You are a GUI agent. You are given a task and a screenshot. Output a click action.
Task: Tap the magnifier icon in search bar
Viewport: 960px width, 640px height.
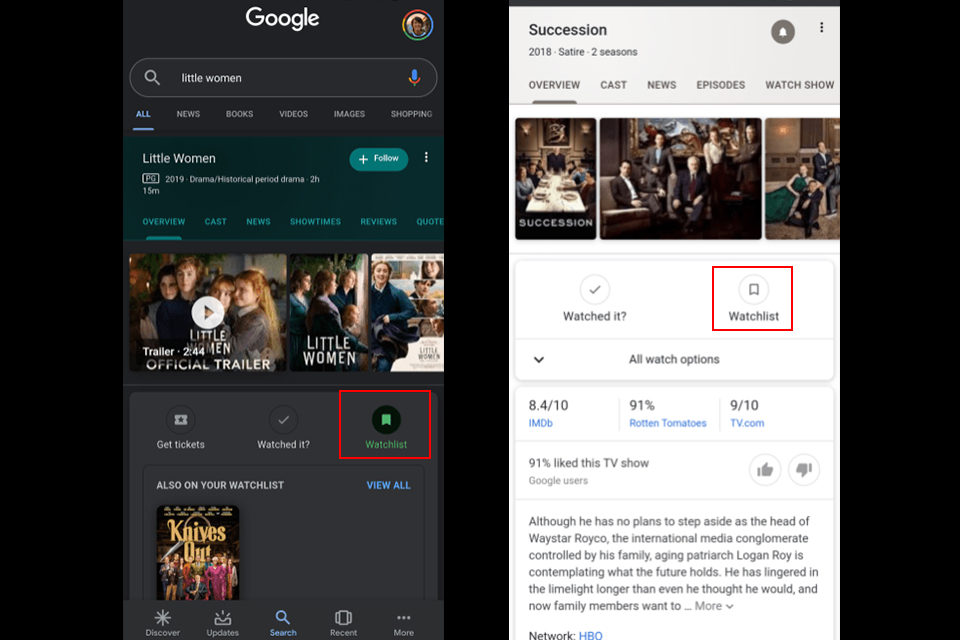(x=152, y=78)
